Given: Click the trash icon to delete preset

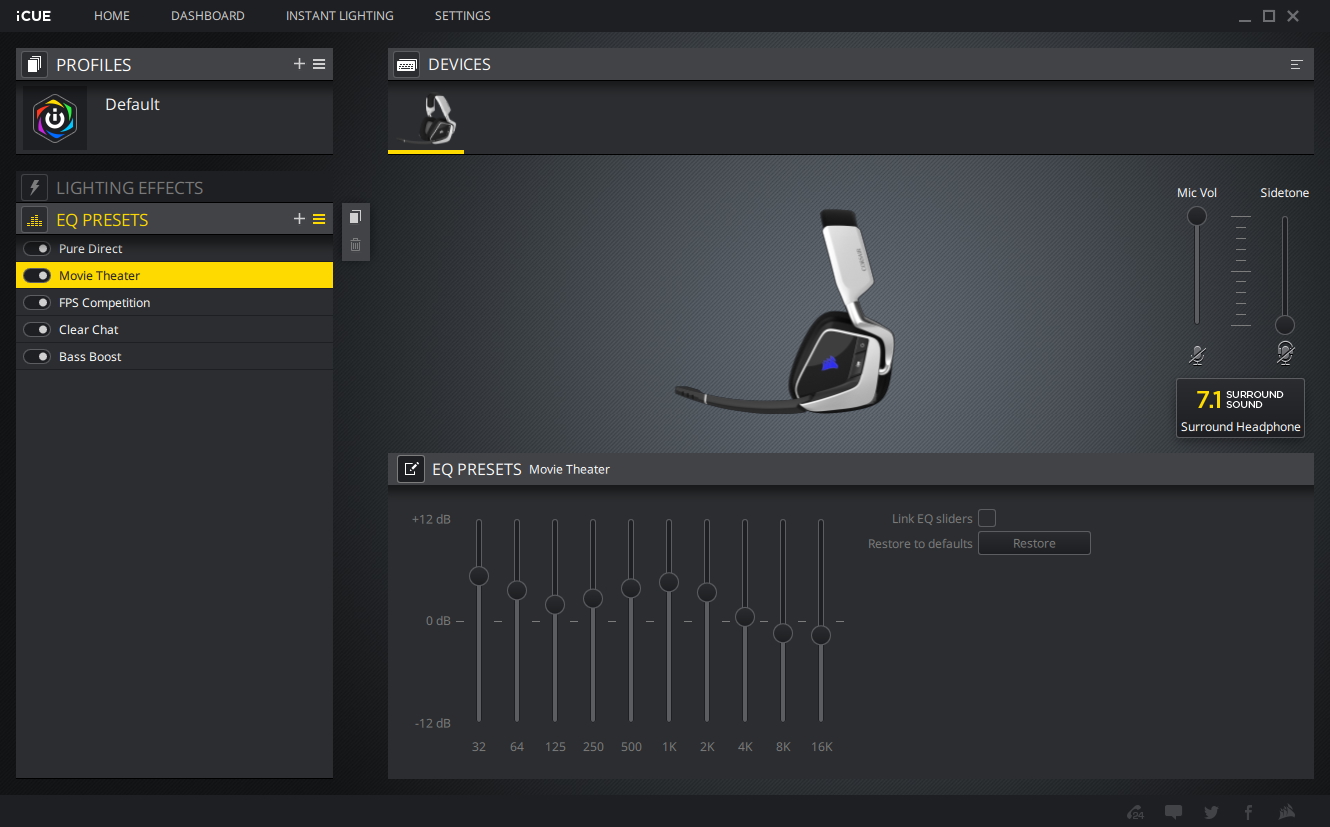Looking at the screenshot, I should pos(355,245).
